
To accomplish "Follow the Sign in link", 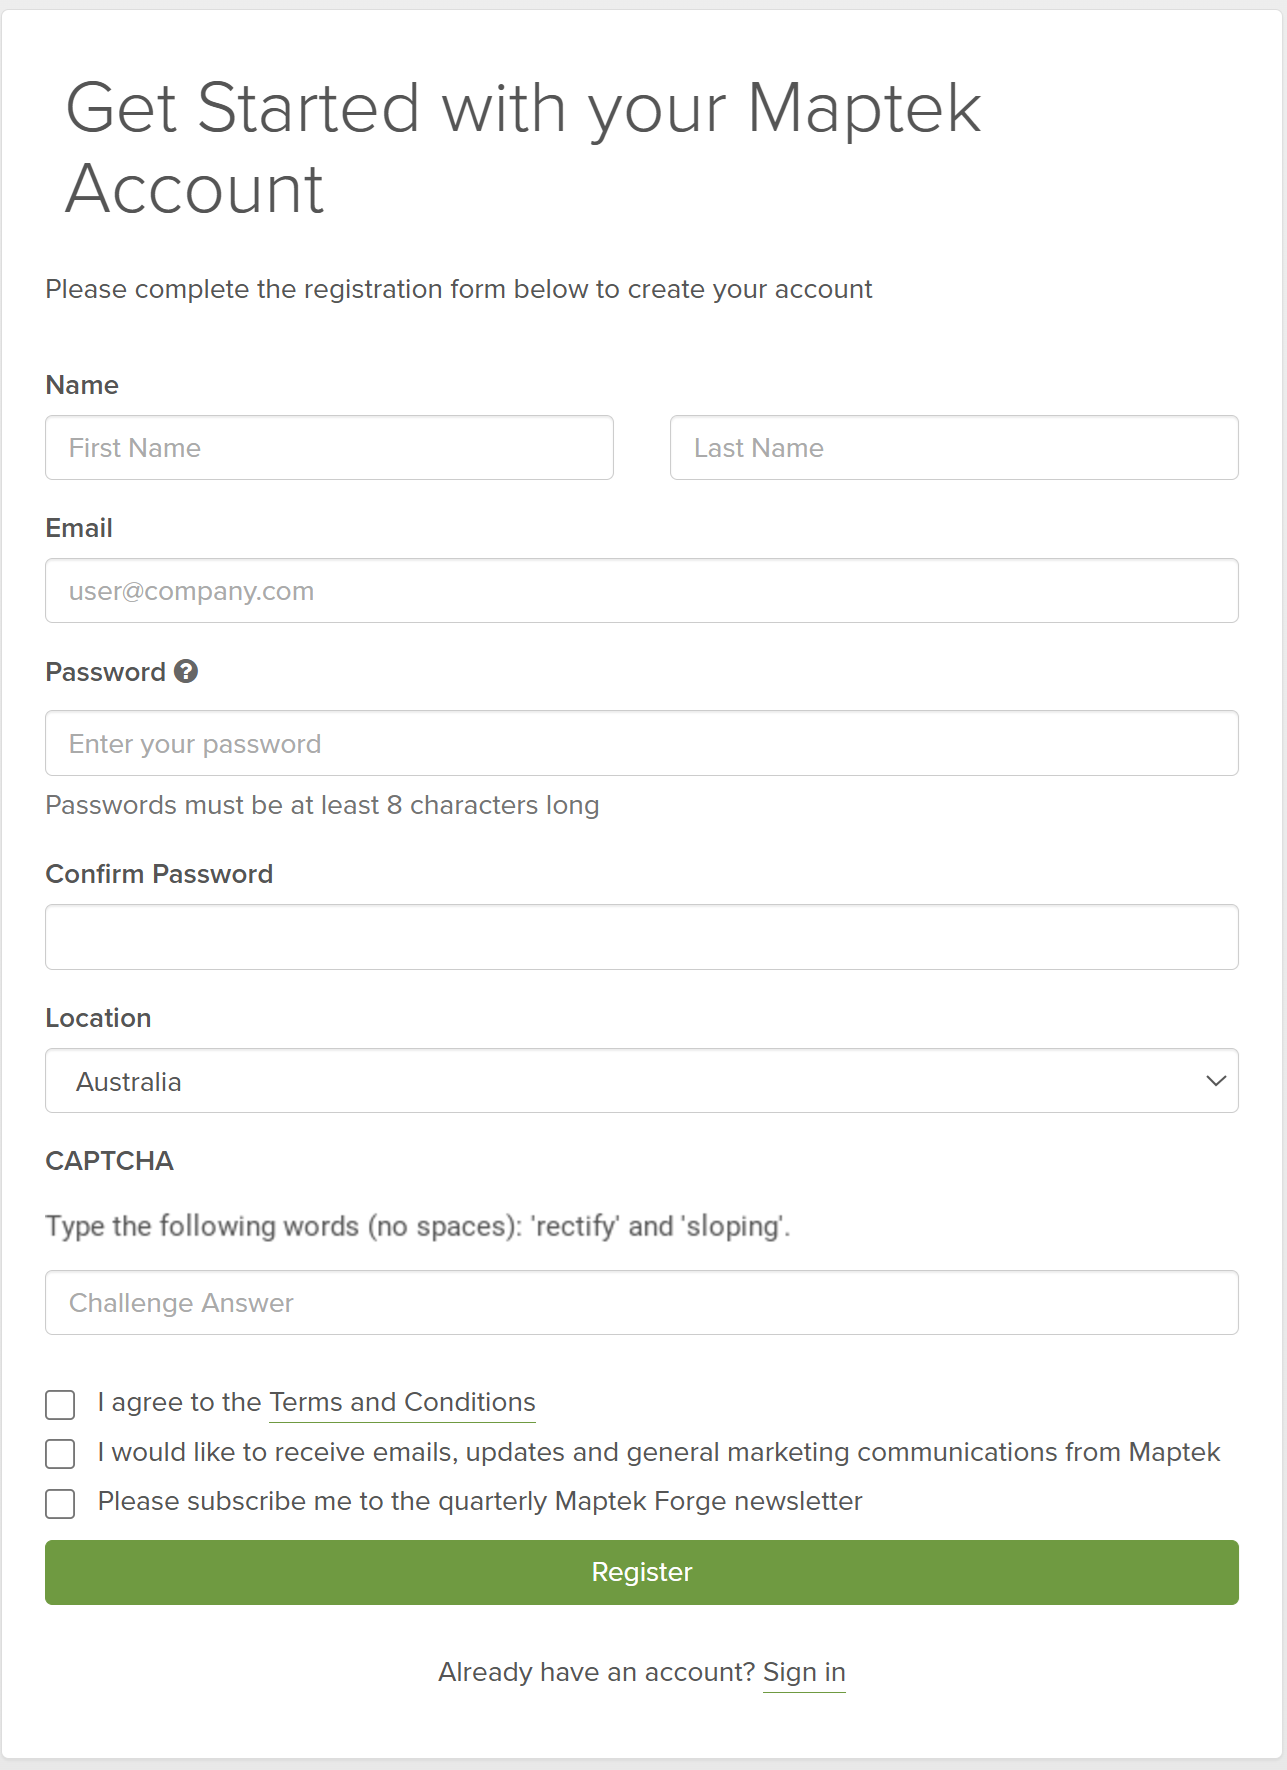I will click(804, 1672).
